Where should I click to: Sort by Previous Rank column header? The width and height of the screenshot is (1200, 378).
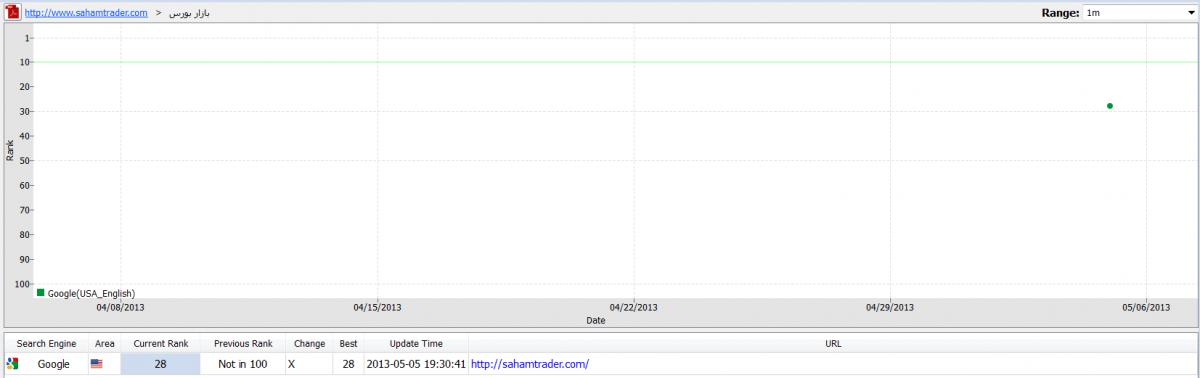[243, 343]
